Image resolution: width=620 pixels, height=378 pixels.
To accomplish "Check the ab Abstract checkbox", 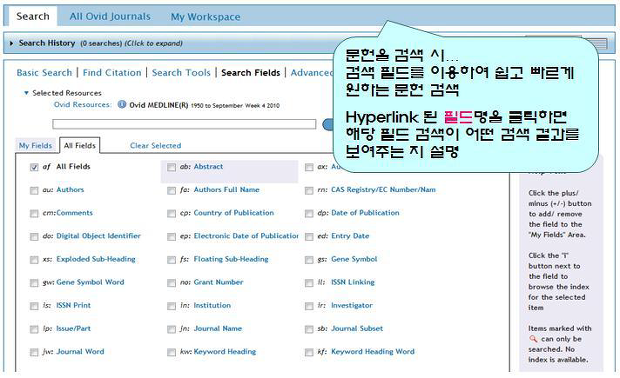I will 171,167.
